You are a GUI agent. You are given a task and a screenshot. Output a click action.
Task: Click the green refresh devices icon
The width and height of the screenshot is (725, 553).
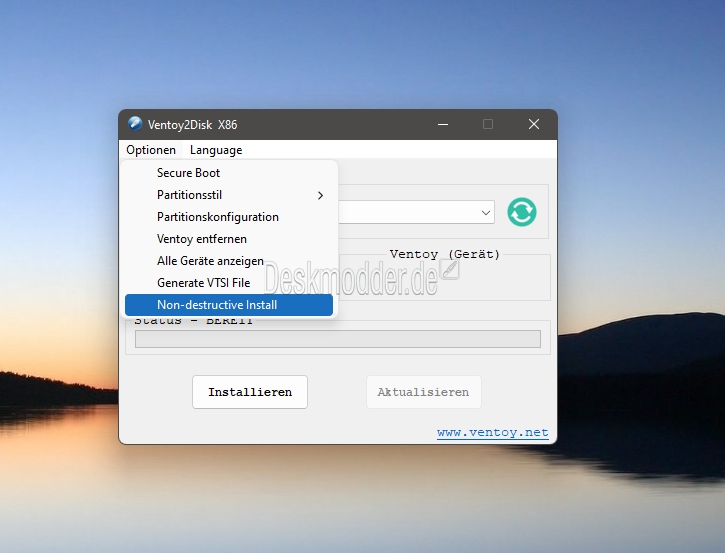521,212
